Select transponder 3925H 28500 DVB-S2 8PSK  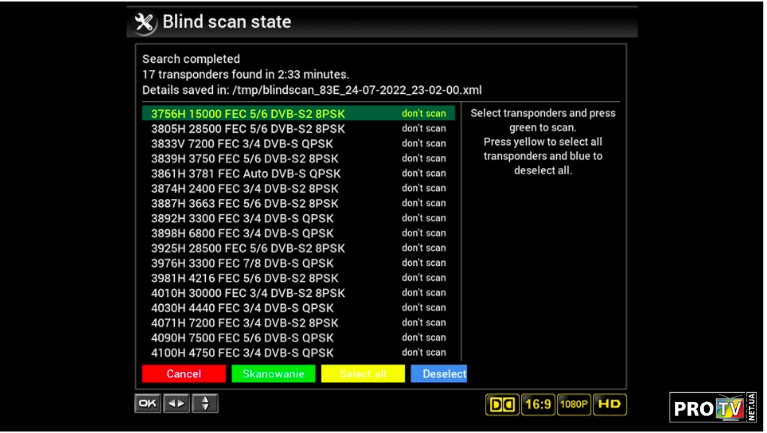click(x=247, y=248)
